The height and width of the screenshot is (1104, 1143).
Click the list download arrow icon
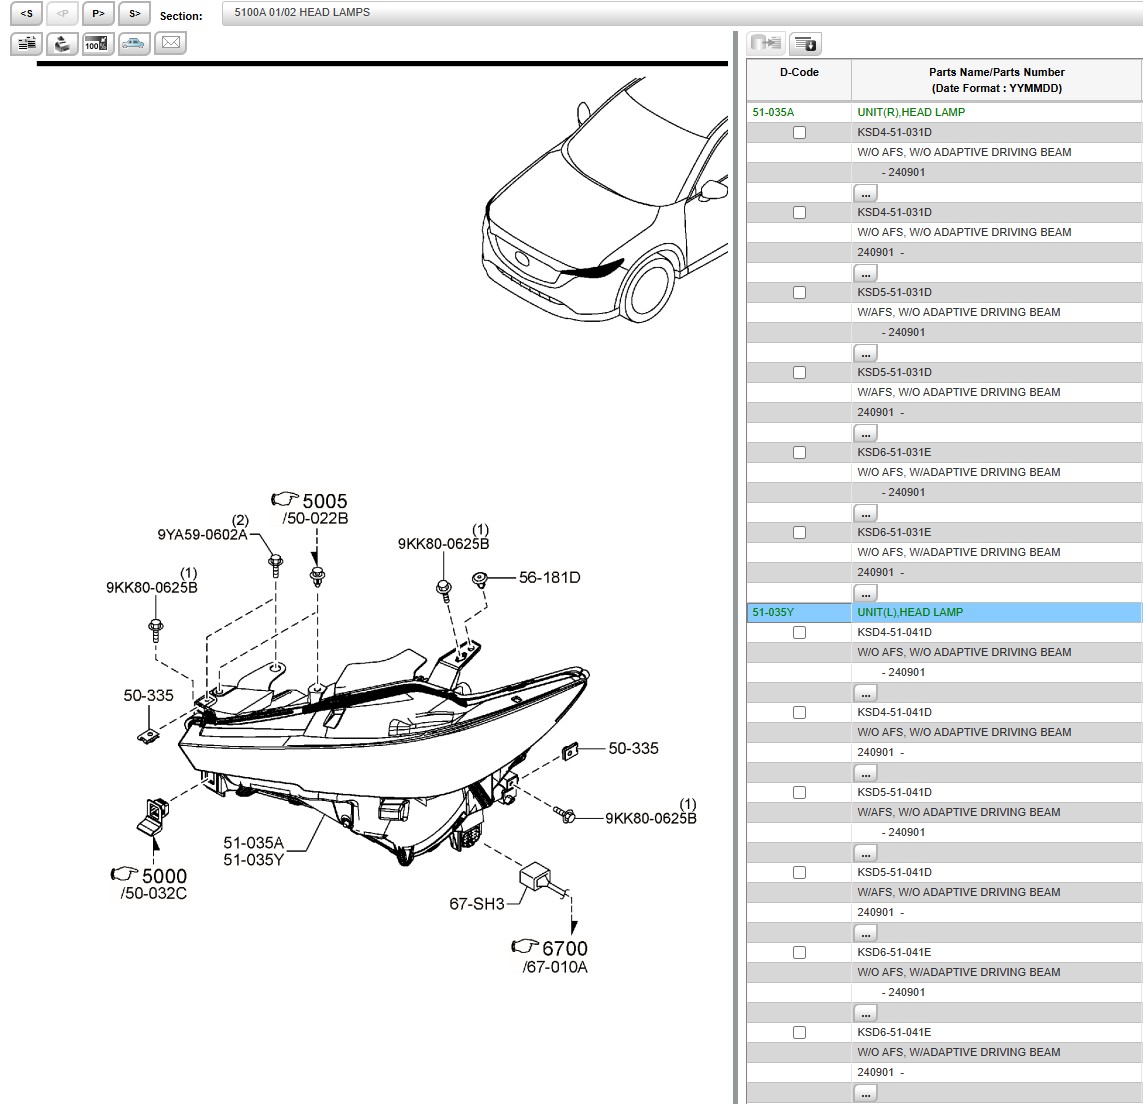coord(805,44)
